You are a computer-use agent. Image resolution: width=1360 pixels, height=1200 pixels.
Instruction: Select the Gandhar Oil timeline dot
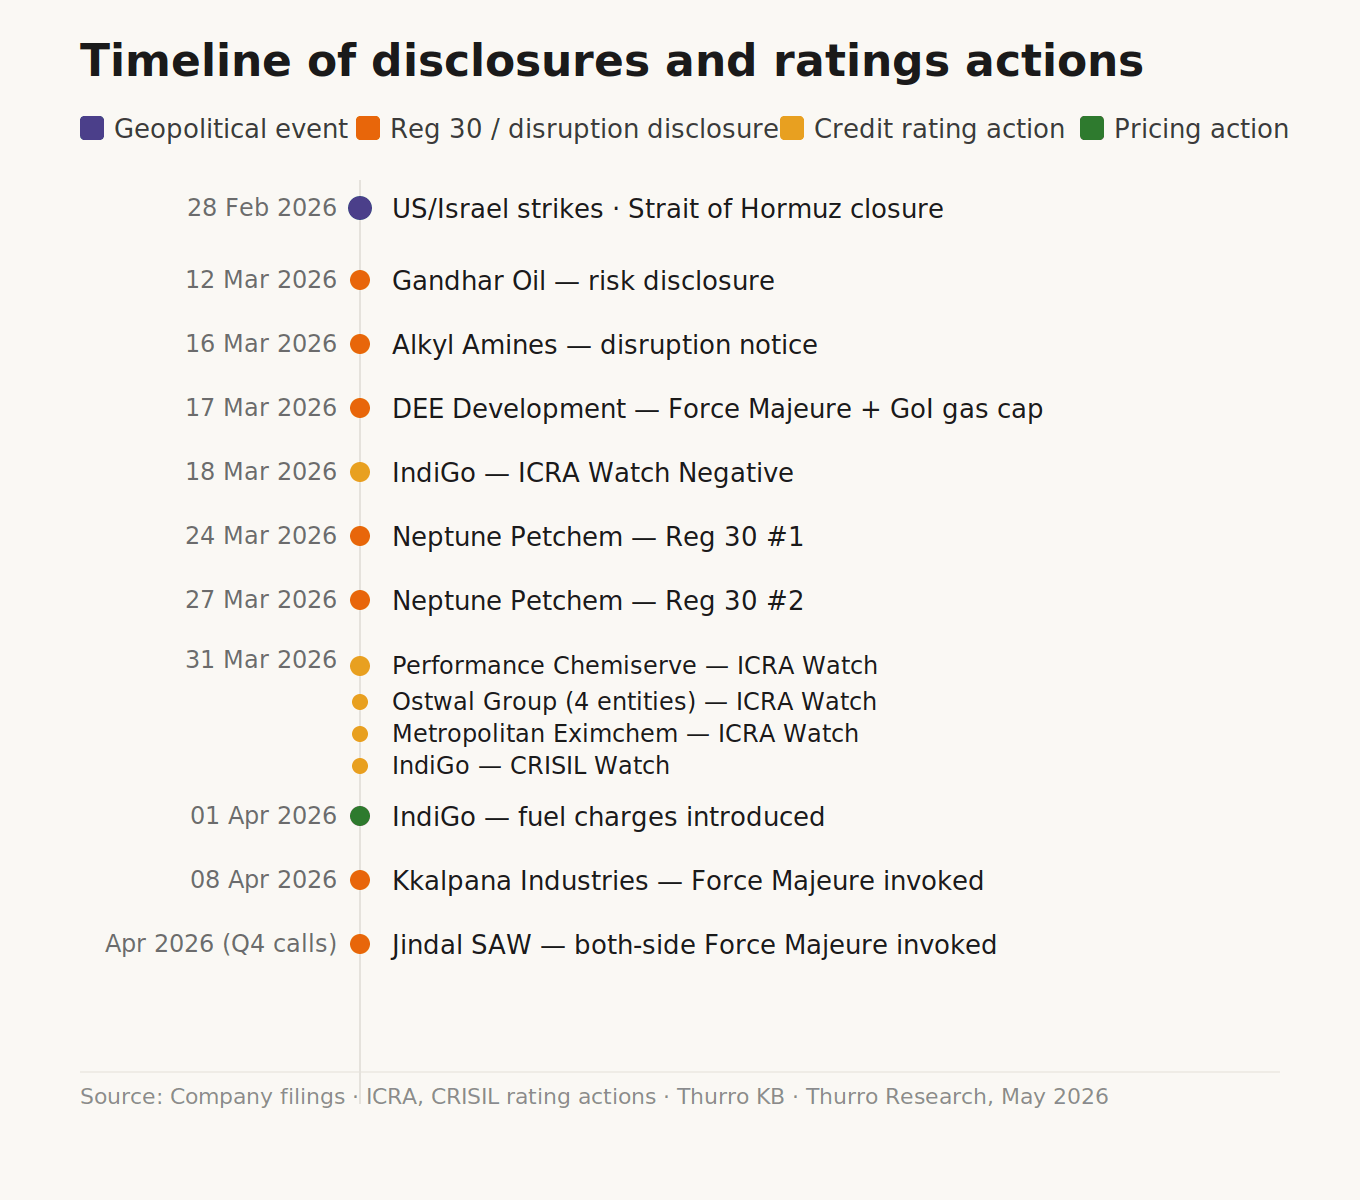[x=360, y=280]
